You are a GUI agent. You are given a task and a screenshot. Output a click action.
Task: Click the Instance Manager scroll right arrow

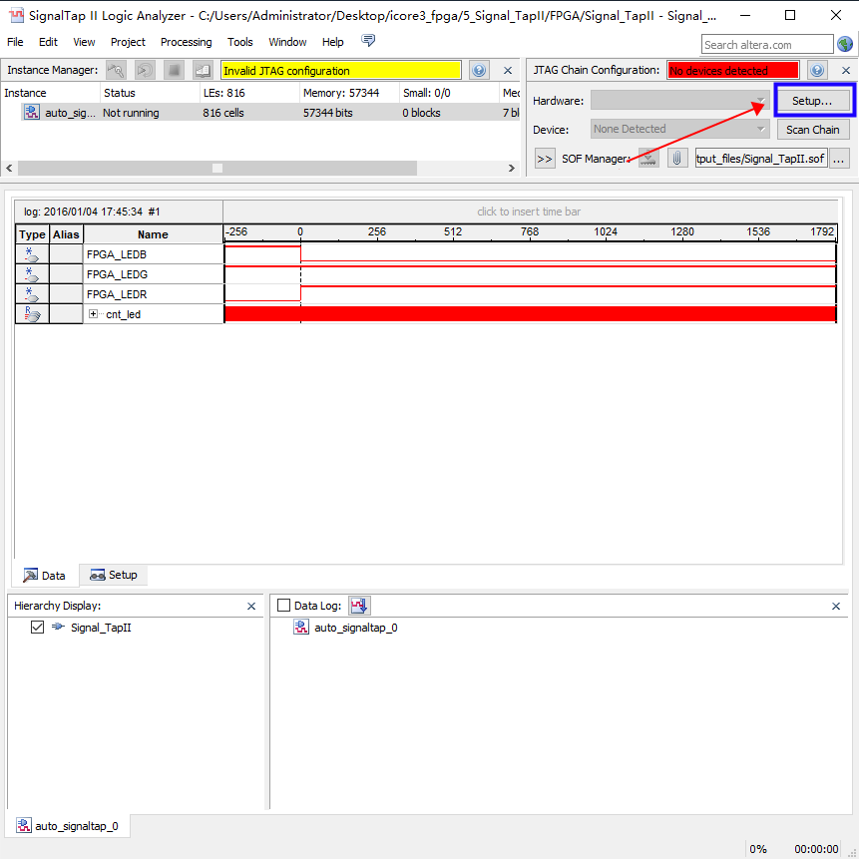point(512,168)
